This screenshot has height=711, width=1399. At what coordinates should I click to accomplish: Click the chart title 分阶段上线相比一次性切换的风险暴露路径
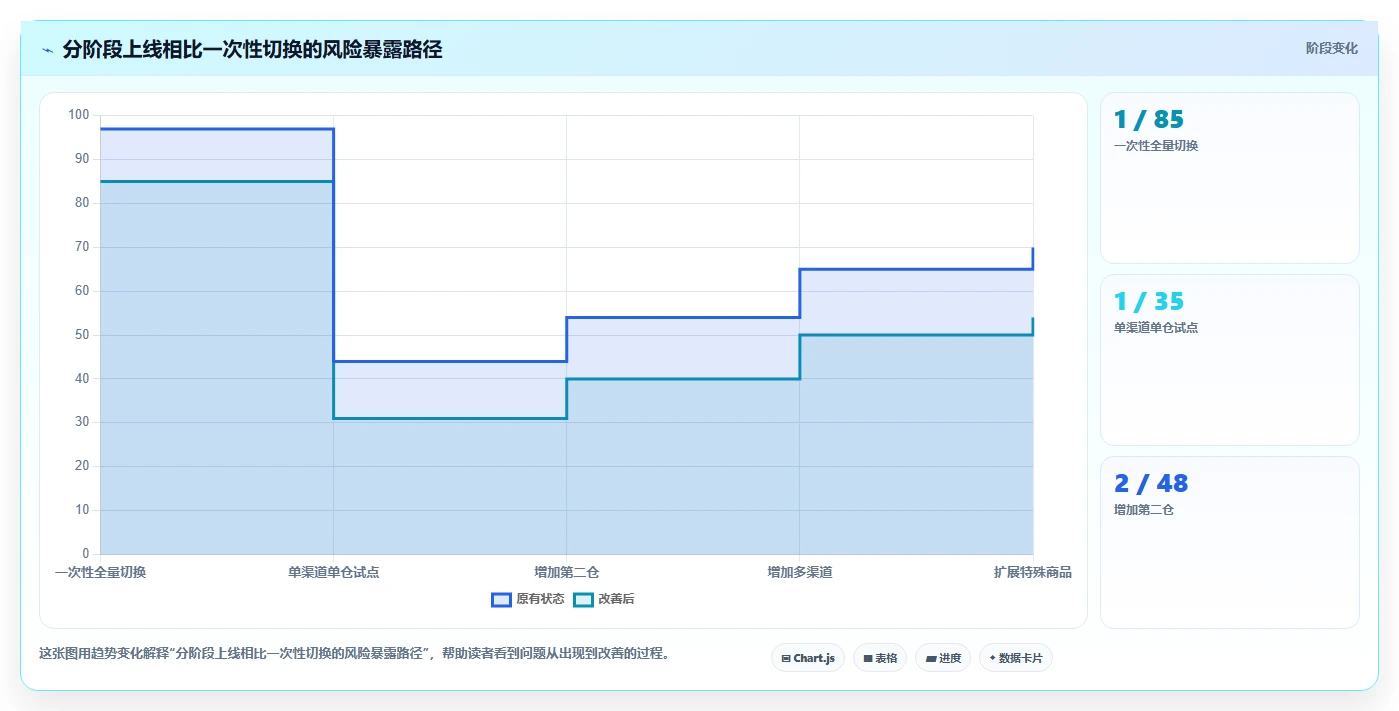tap(252, 49)
